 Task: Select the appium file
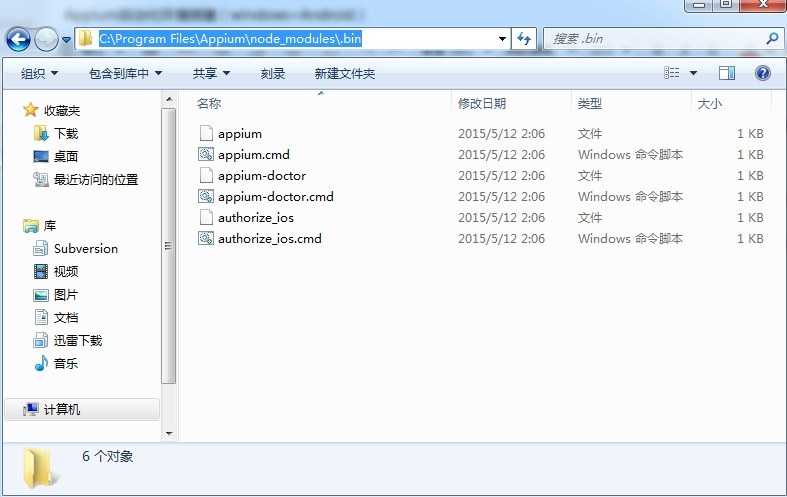tap(240, 134)
